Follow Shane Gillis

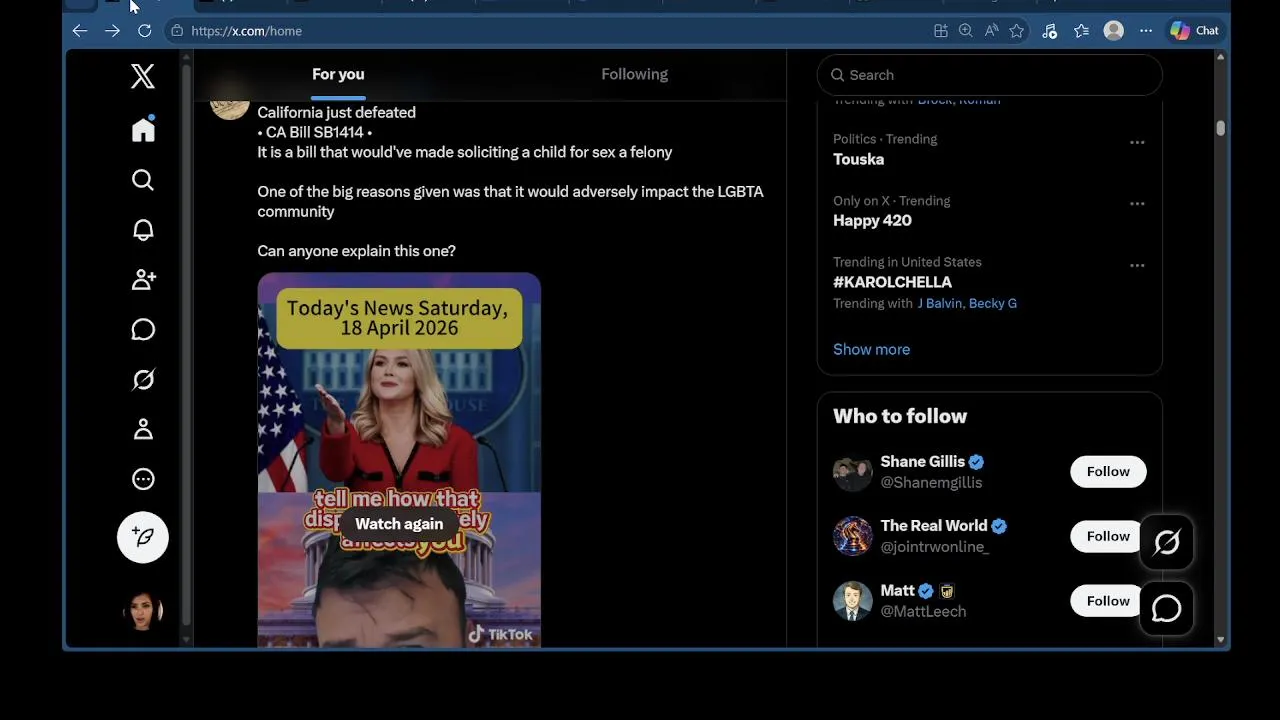[1108, 471]
